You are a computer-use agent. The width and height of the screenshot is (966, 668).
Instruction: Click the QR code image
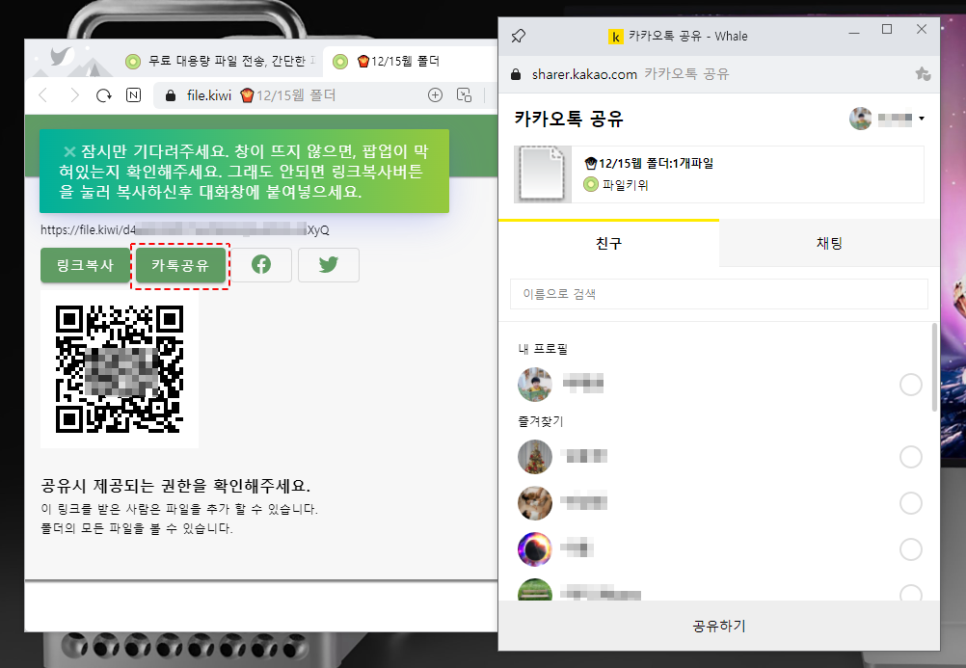[x=120, y=369]
